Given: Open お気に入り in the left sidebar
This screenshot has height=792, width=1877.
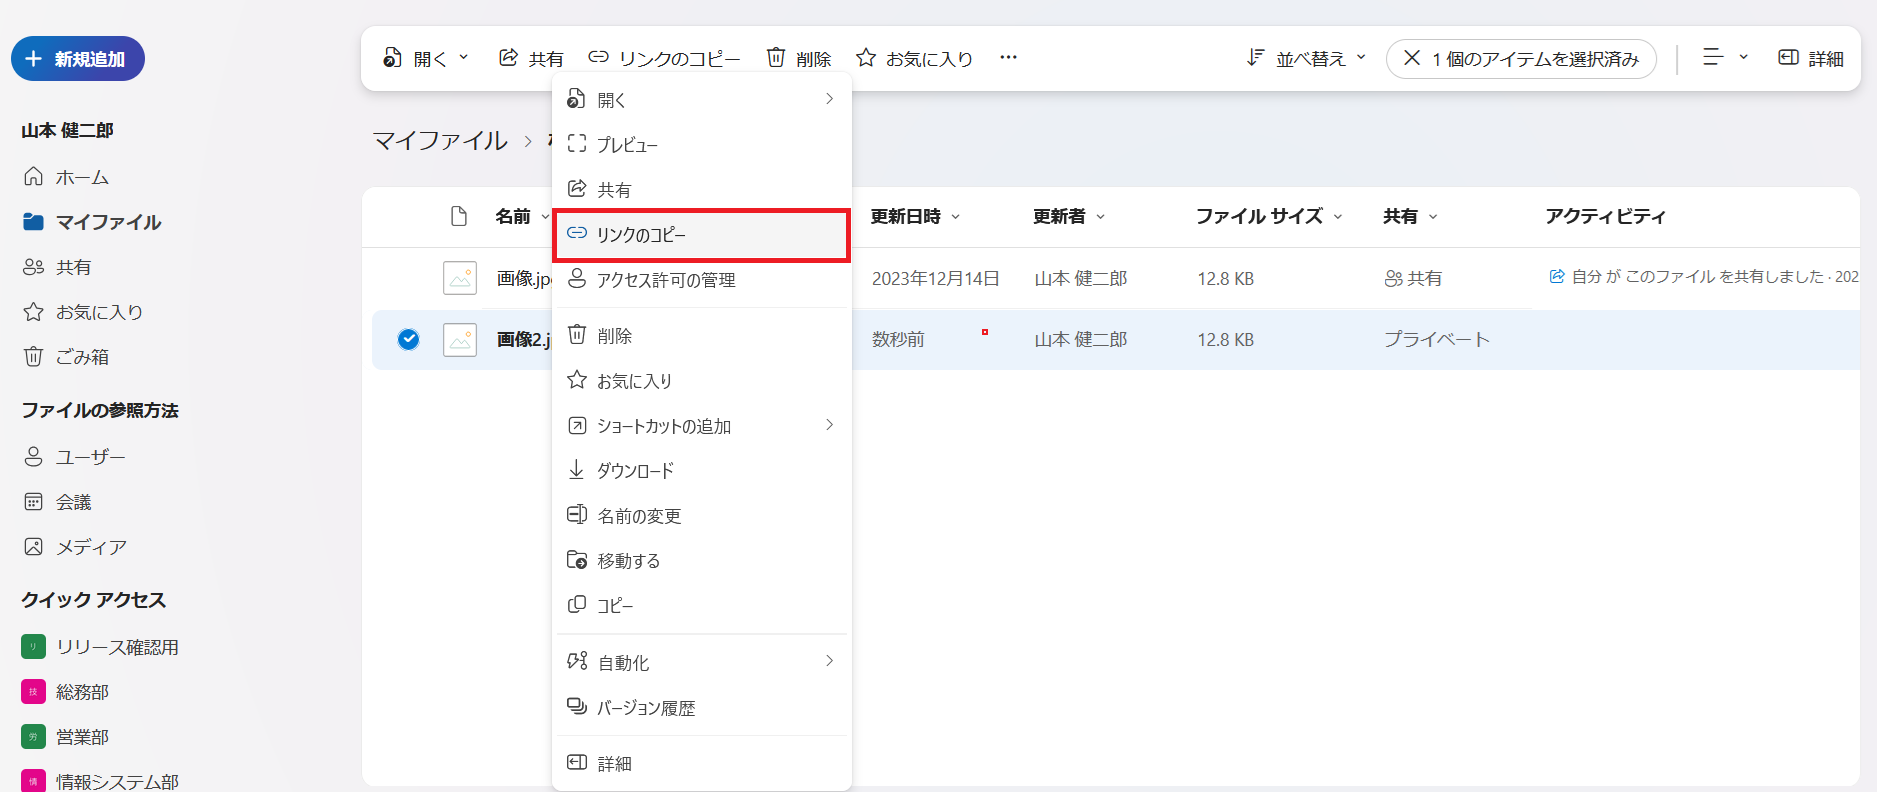Looking at the screenshot, I should (83, 312).
